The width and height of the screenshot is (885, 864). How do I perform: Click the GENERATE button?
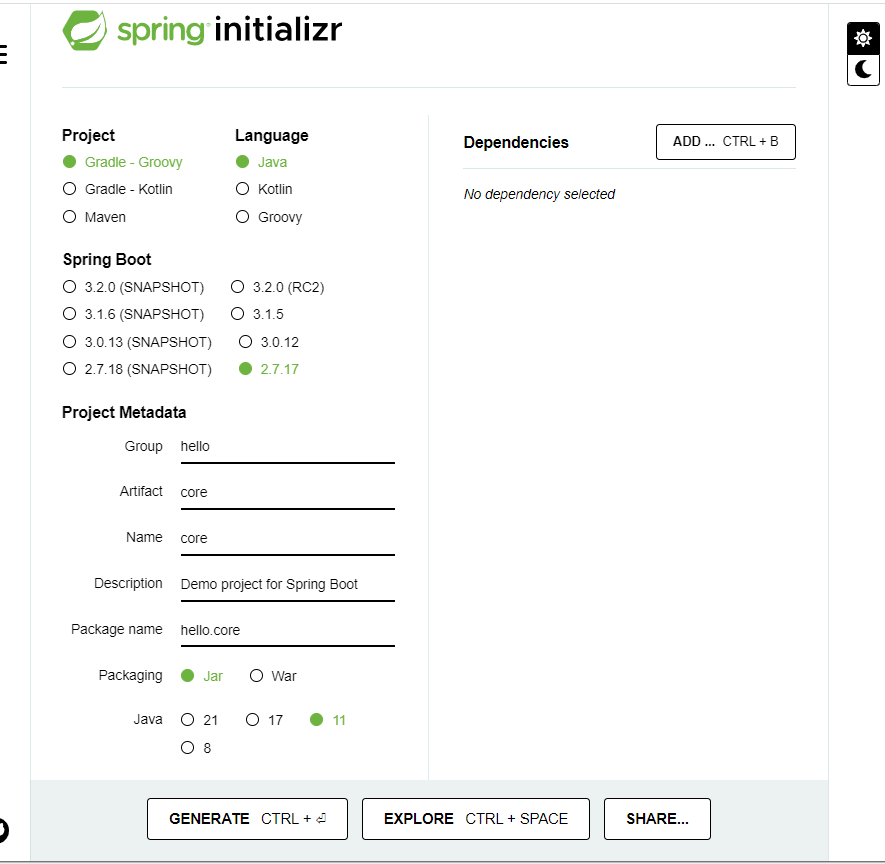point(247,818)
